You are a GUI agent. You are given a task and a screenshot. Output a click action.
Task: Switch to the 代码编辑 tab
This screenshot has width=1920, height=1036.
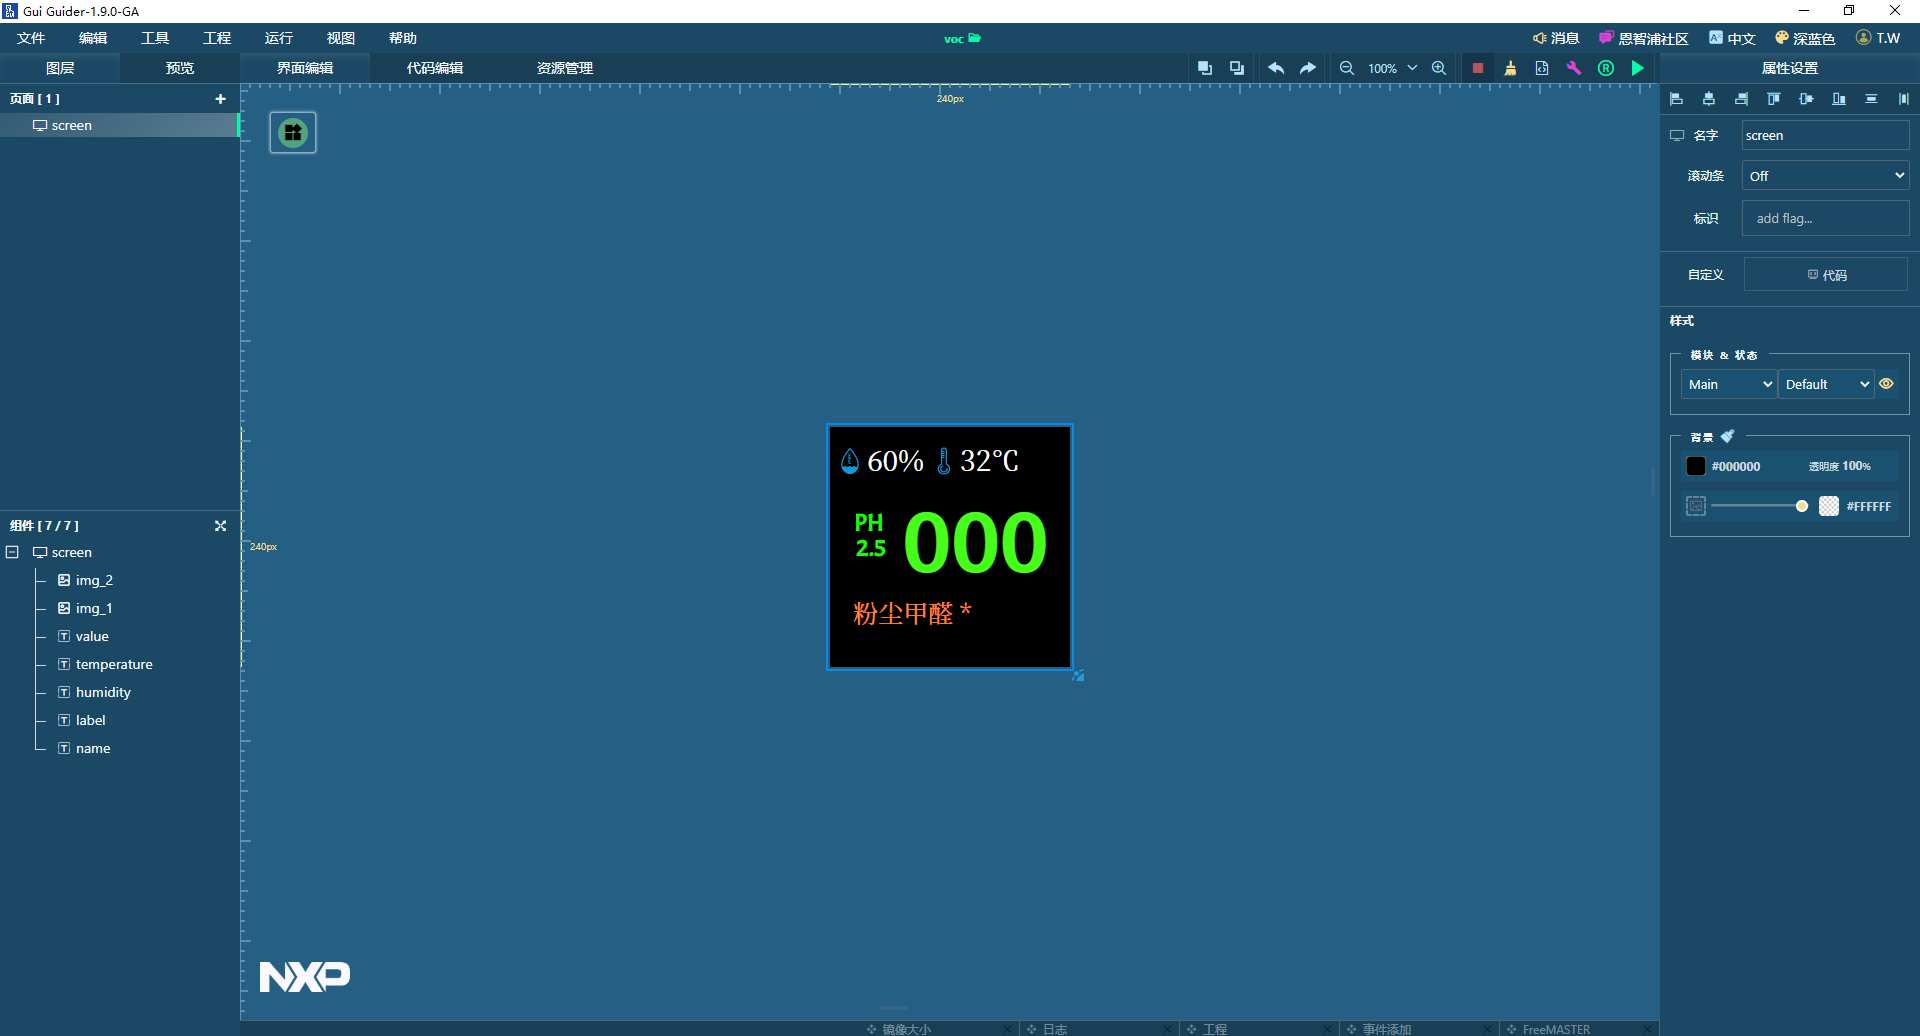point(432,68)
